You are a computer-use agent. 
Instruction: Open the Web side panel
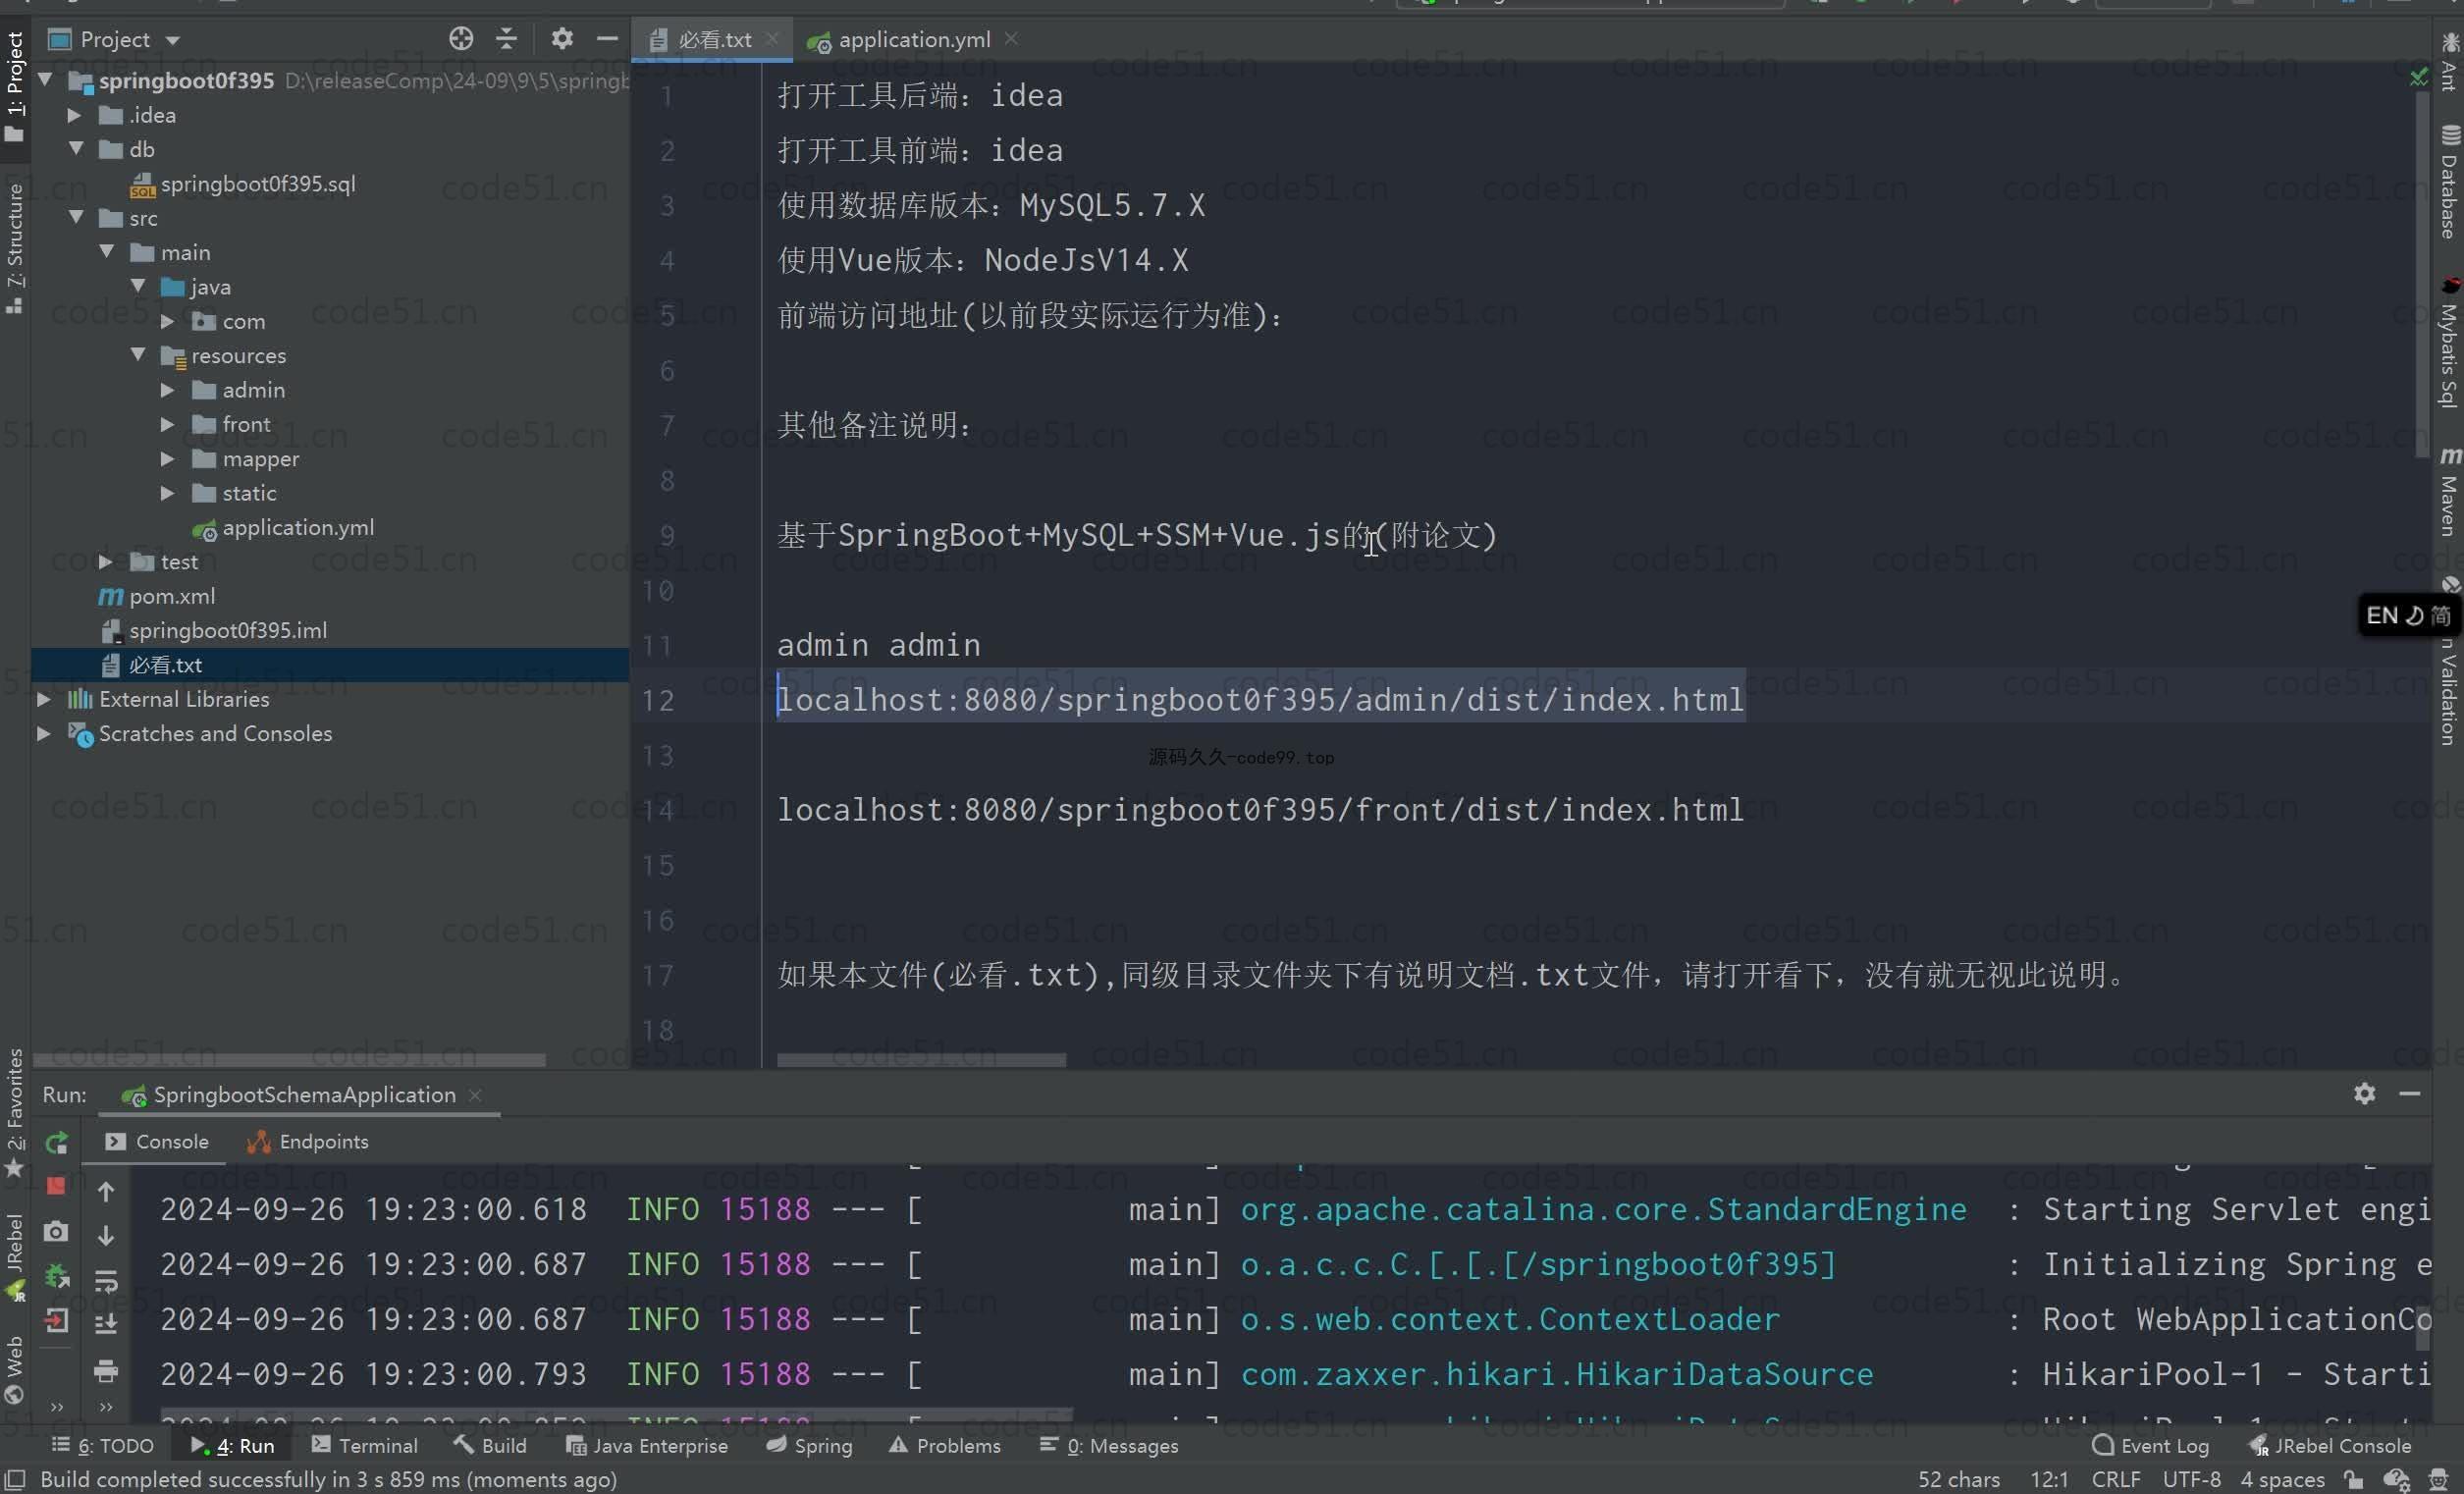tap(14, 1369)
